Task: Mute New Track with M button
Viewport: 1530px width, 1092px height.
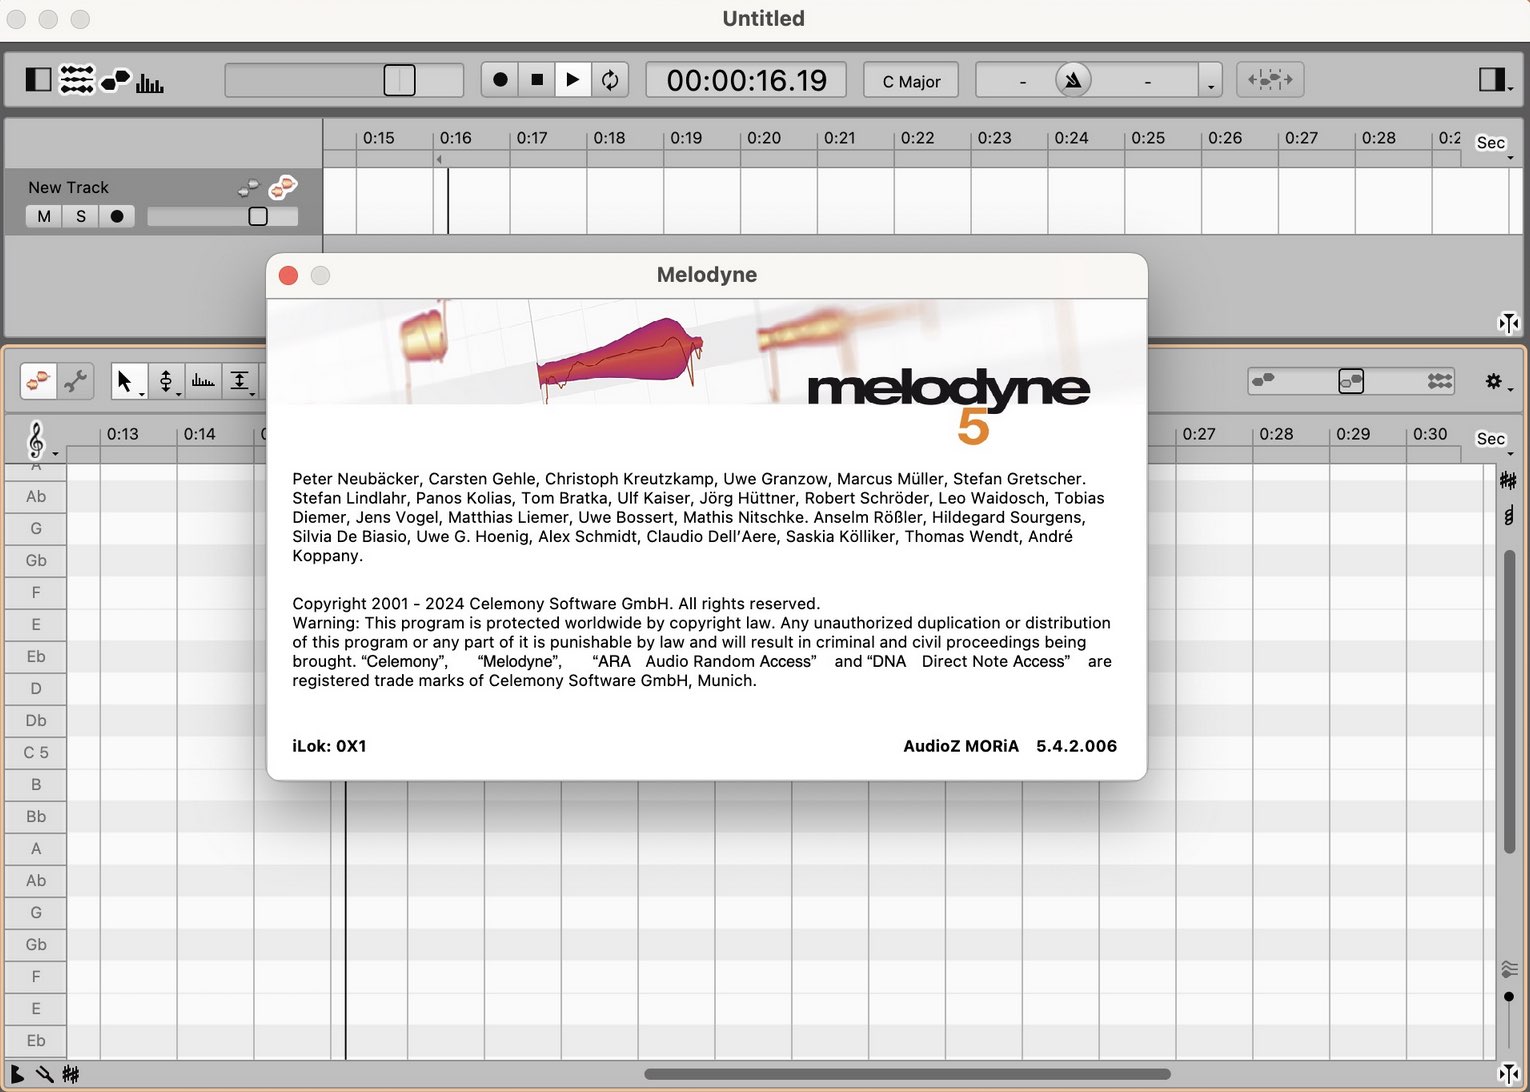Action: coord(44,216)
